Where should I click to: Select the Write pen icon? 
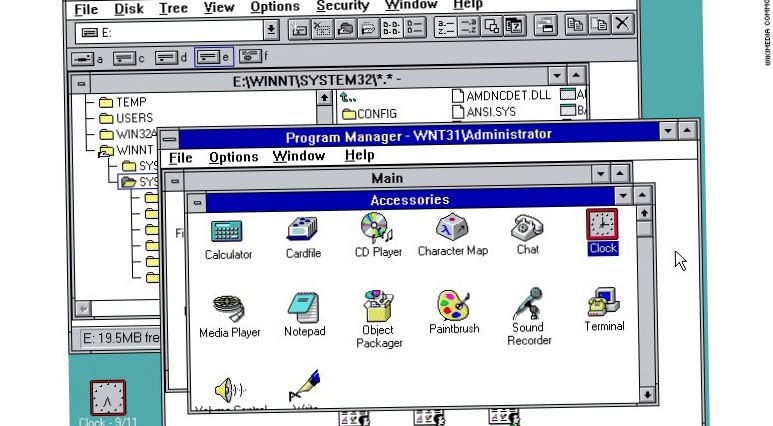305,385
